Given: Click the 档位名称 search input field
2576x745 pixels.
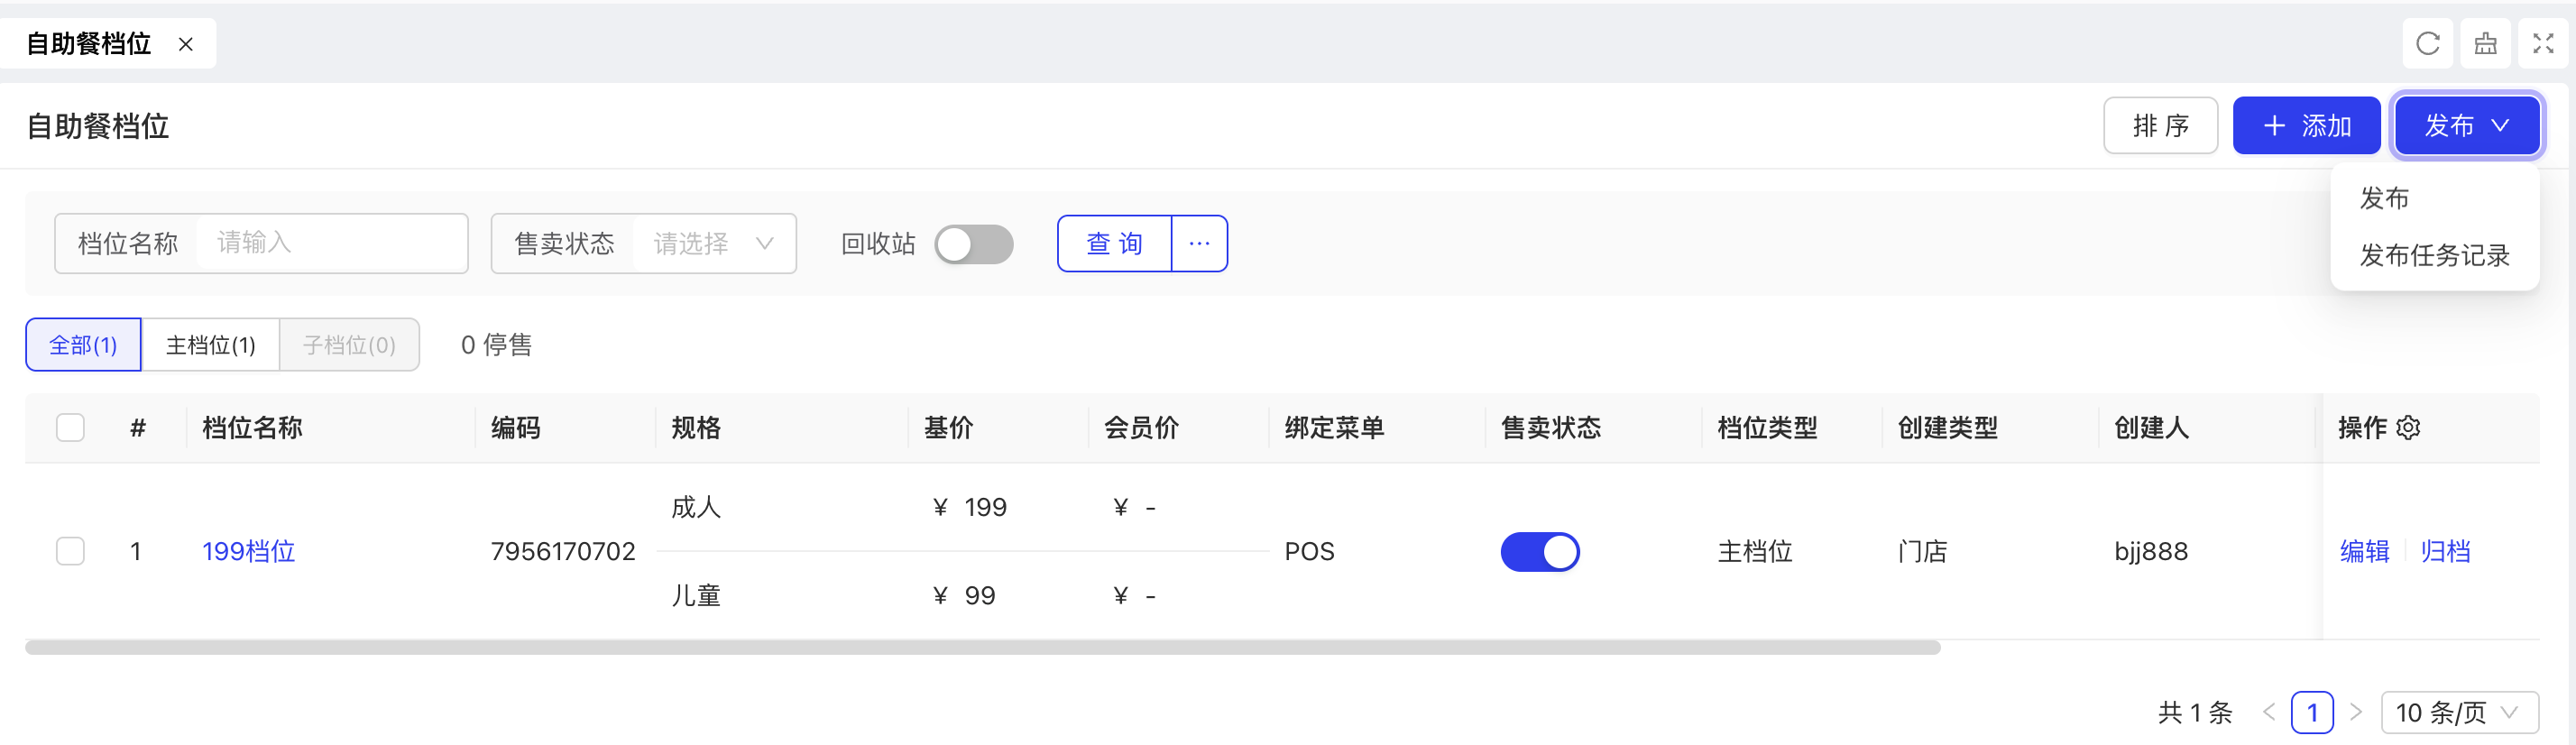Looking at the screenshot, I should coord(330,244).
